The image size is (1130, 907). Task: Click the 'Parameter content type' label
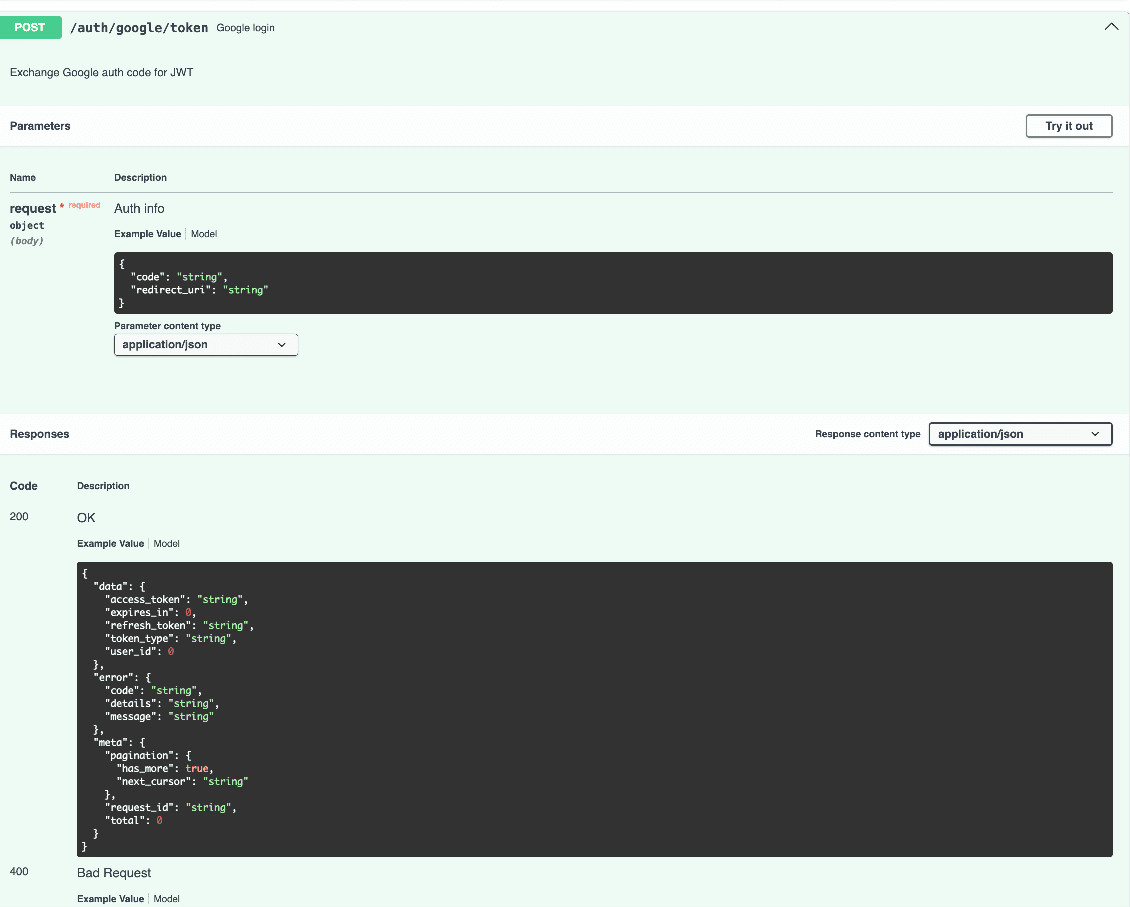[x=167, y=326]
